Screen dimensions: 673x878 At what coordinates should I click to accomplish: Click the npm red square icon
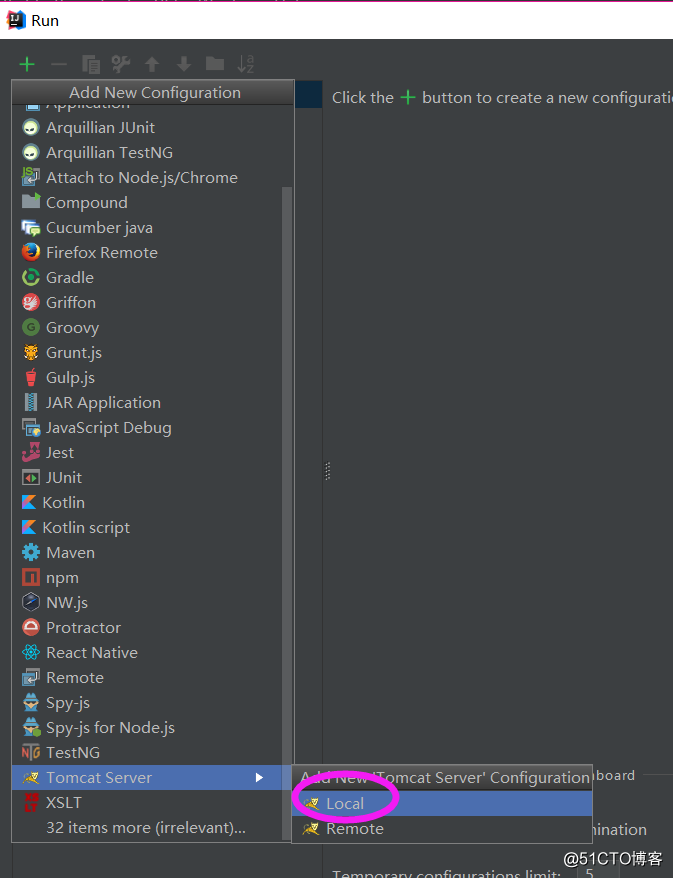[x=31, y=577]
